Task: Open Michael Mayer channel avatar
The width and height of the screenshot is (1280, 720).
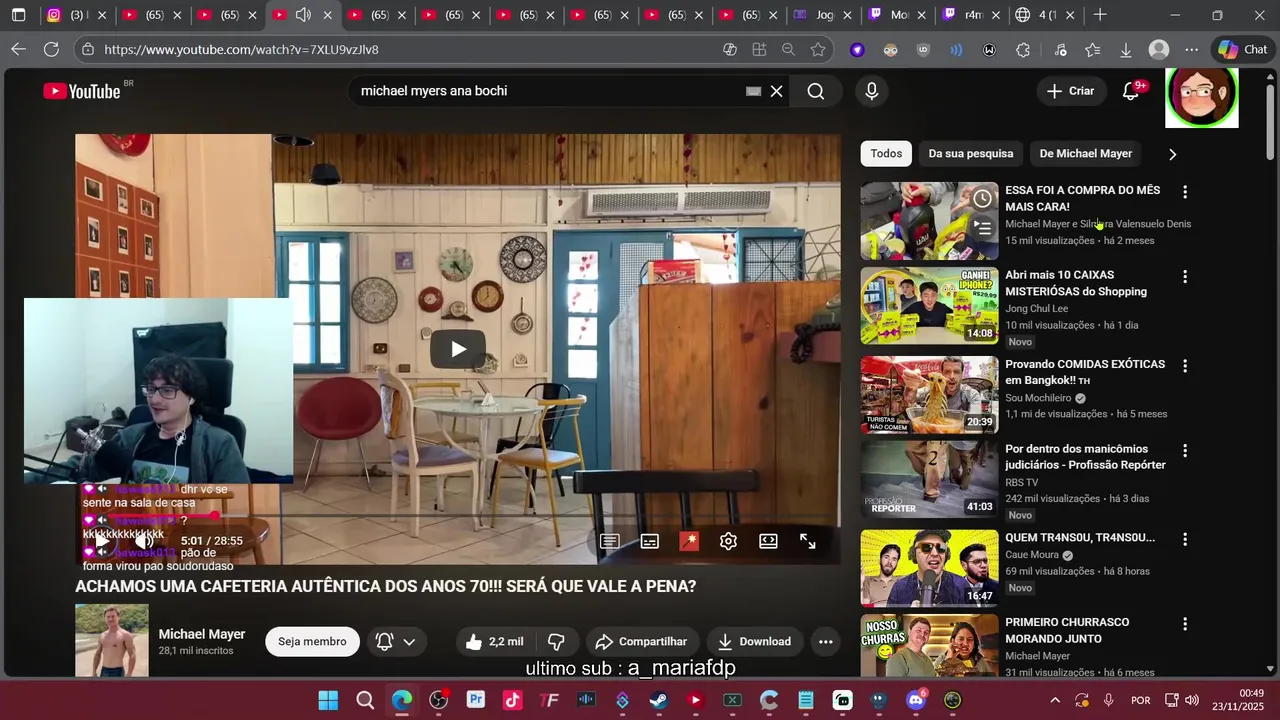Action: (x=111, y=640)
